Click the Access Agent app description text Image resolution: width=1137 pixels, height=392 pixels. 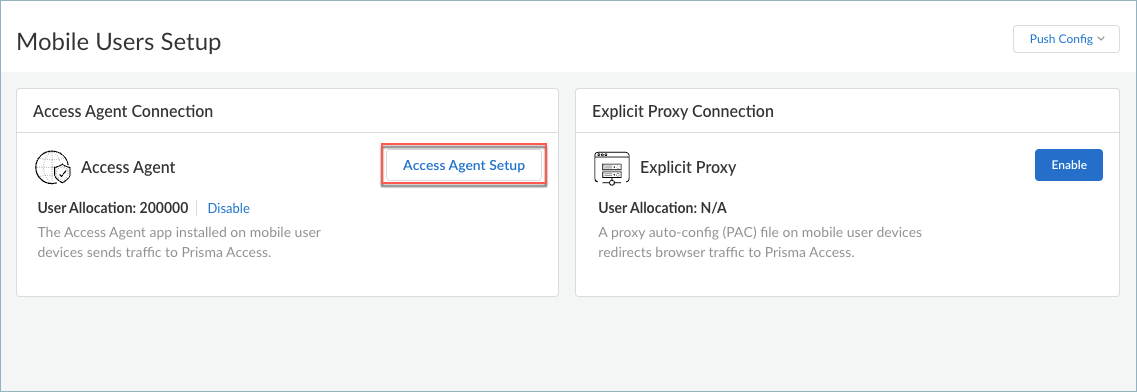coord(179,243)
